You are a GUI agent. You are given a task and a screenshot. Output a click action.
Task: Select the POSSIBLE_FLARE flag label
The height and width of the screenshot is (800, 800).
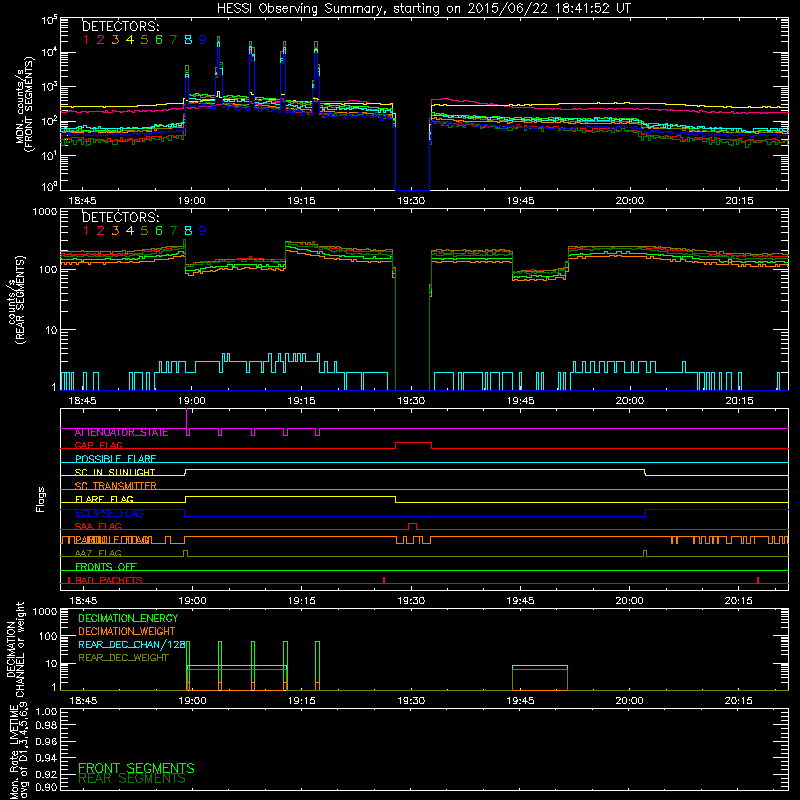[x=115, y=459]
